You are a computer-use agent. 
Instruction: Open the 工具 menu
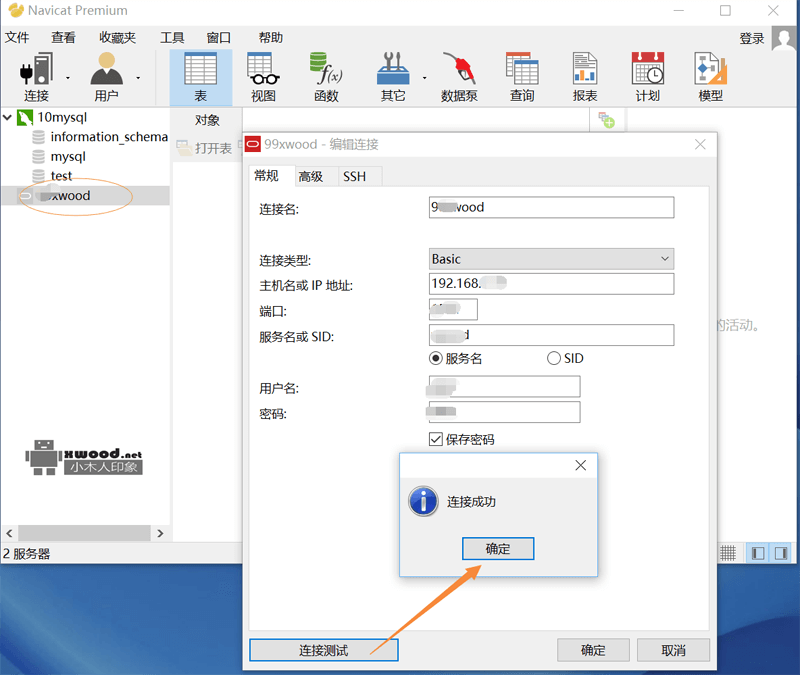[172, 38]
